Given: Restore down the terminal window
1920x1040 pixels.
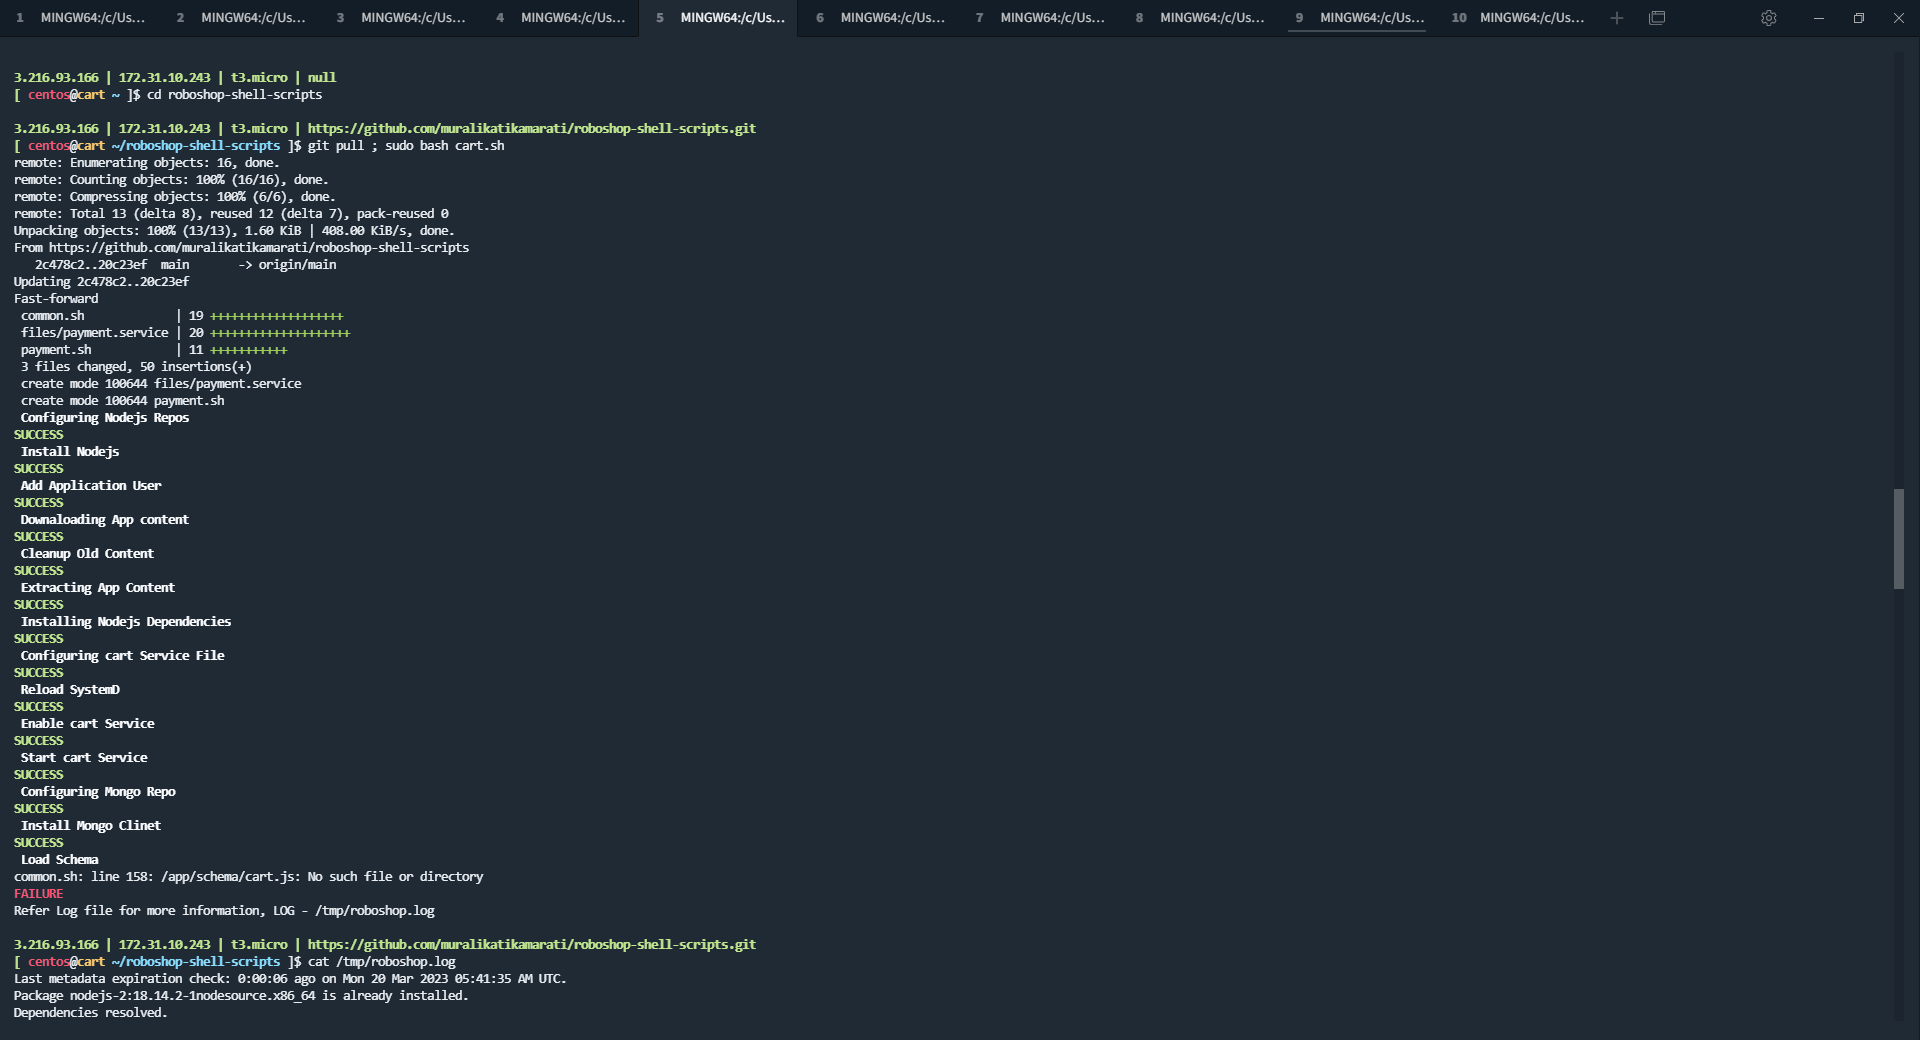Looking at the screenshot, I should coord(1859,17).
